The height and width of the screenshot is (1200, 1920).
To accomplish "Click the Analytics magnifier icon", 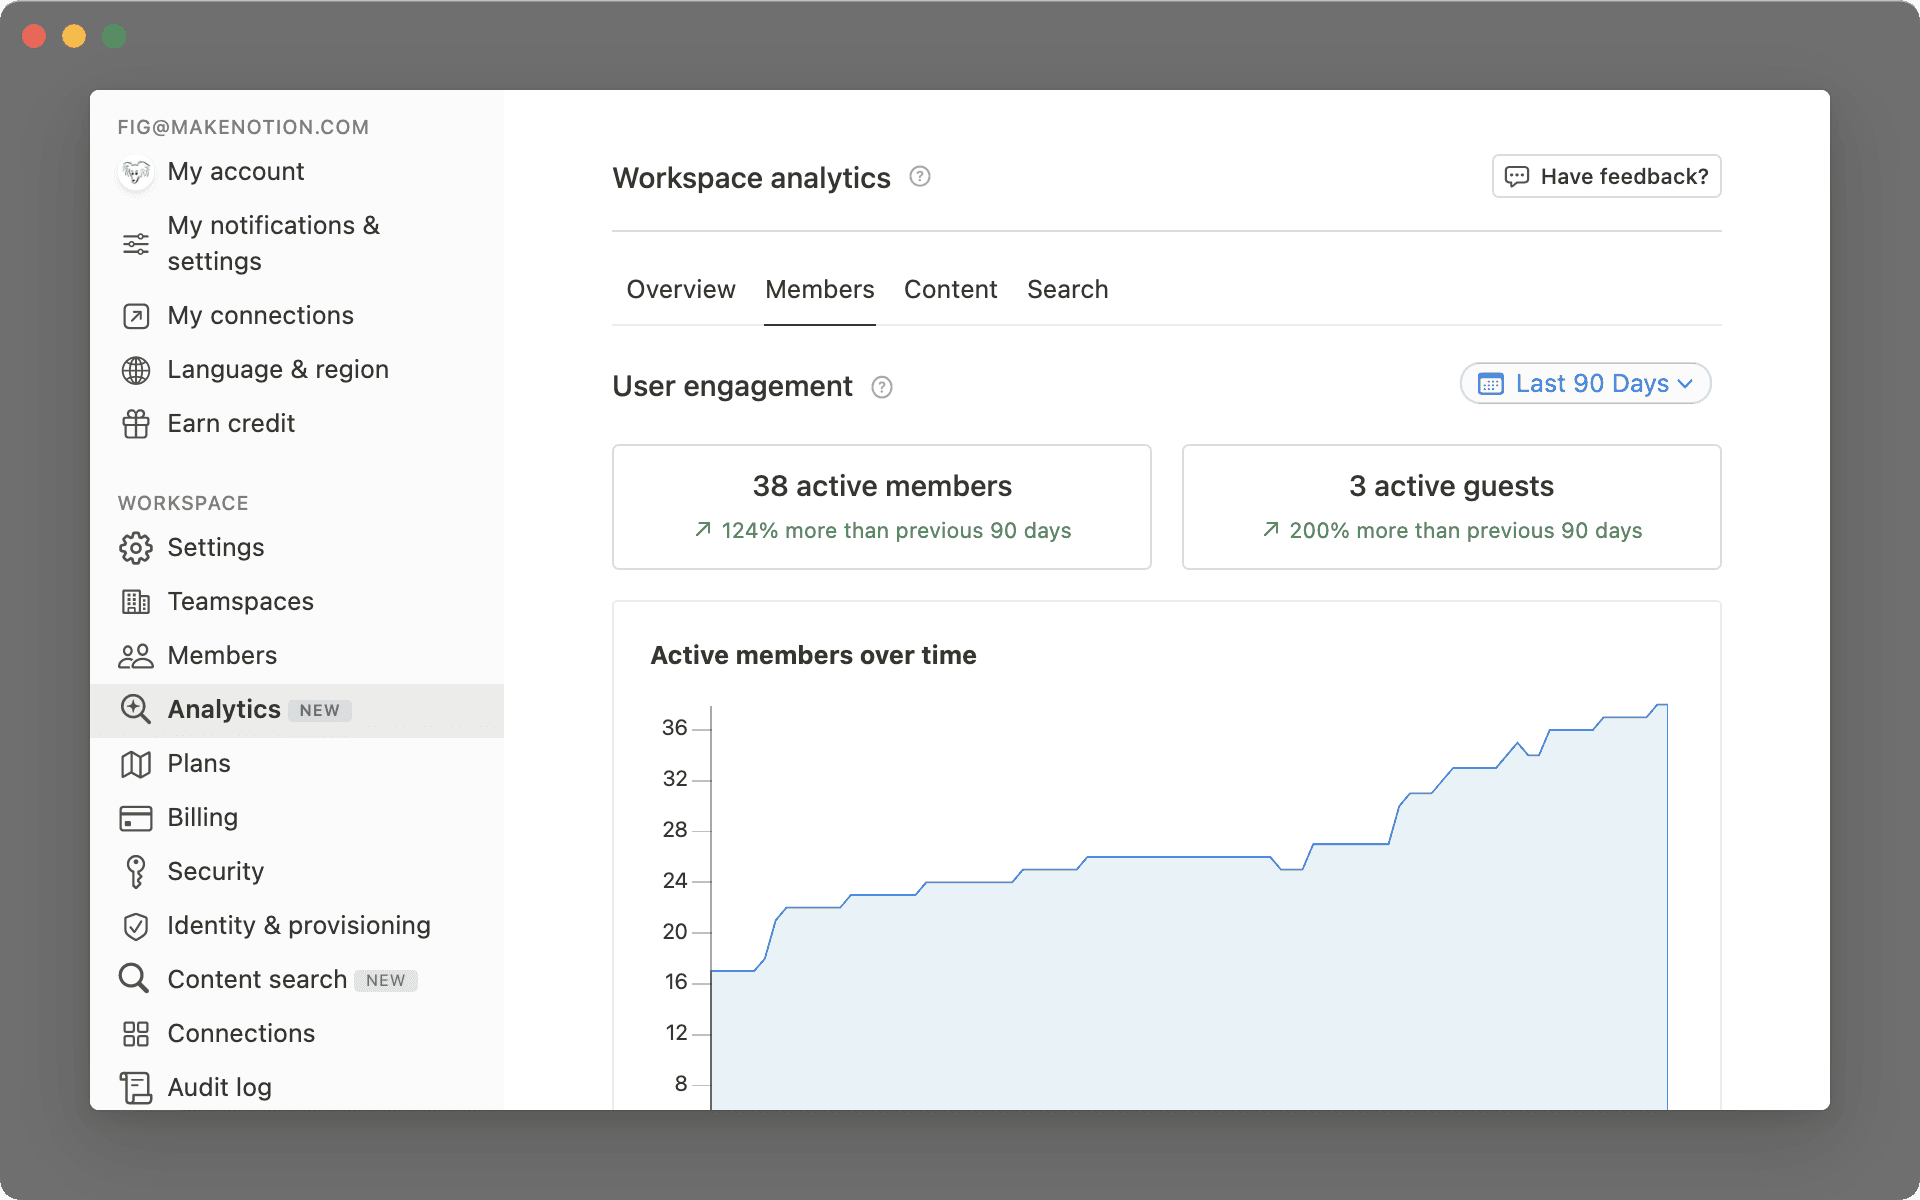I will click(x=136, y=709).
